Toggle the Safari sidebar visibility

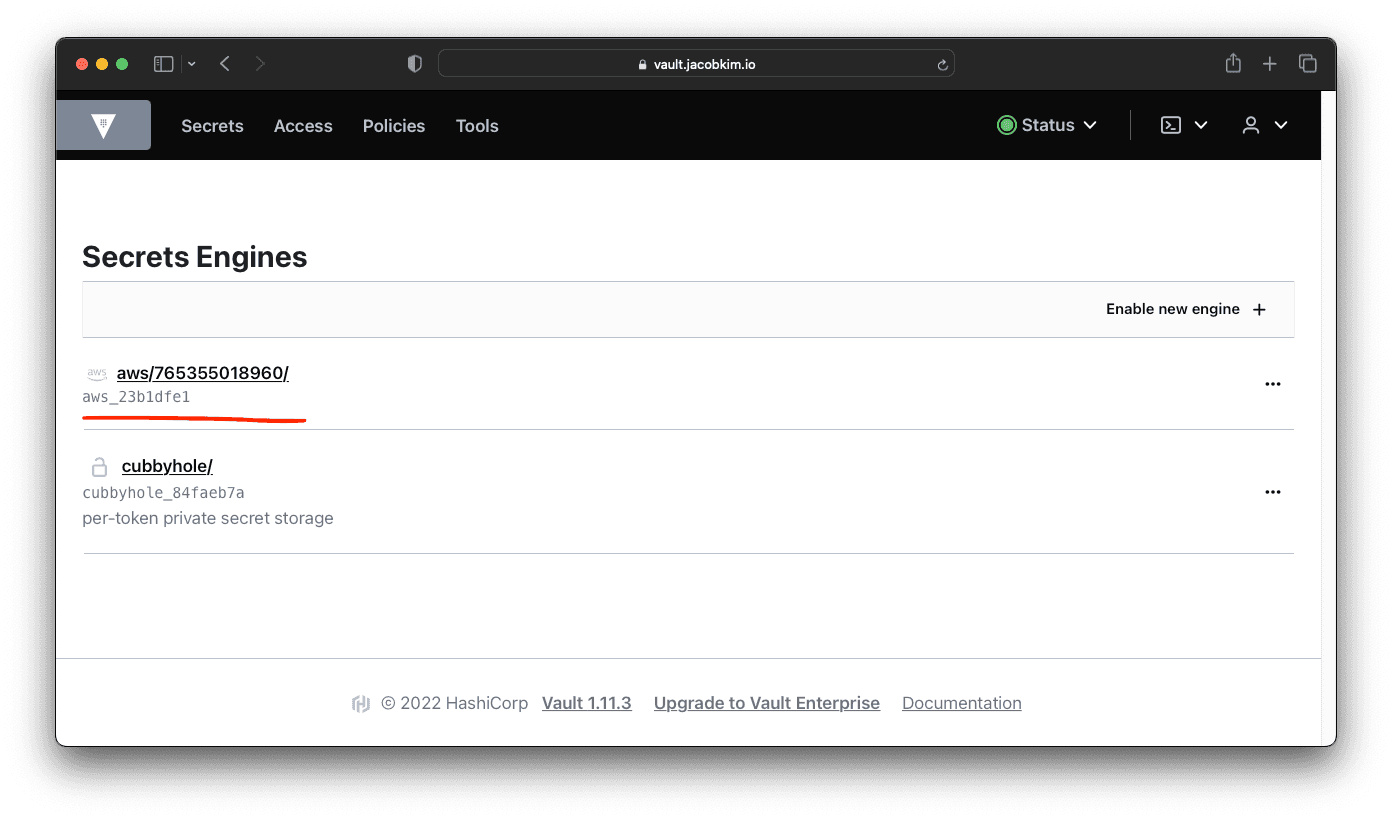(163, 63)
